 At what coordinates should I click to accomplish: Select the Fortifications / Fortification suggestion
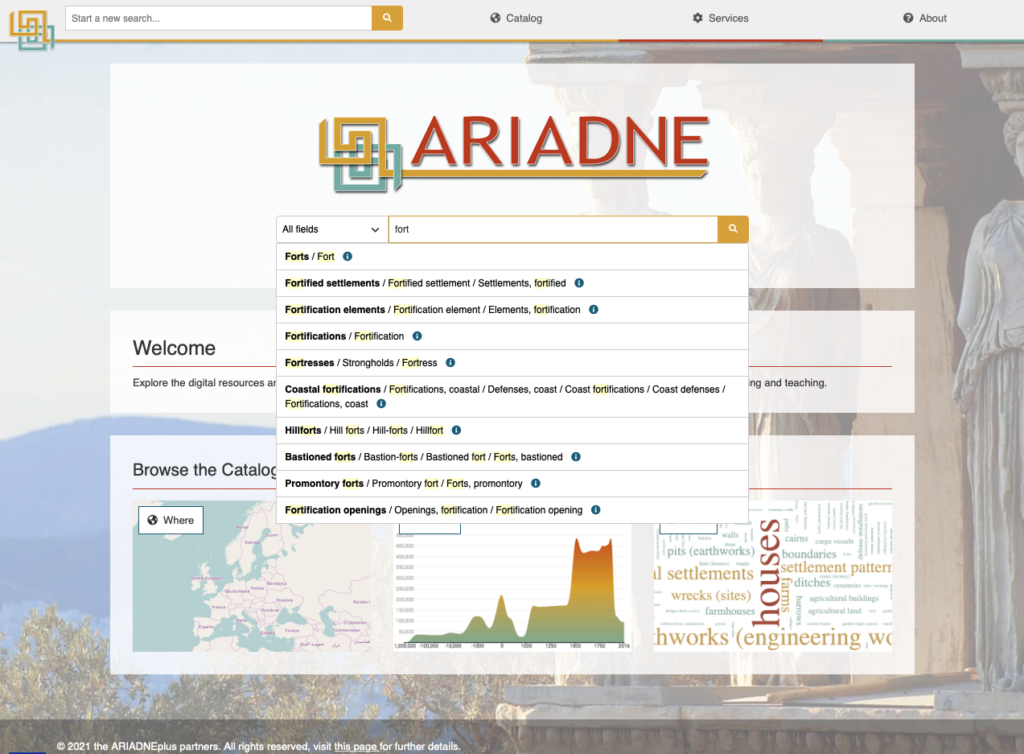point(512,336)
